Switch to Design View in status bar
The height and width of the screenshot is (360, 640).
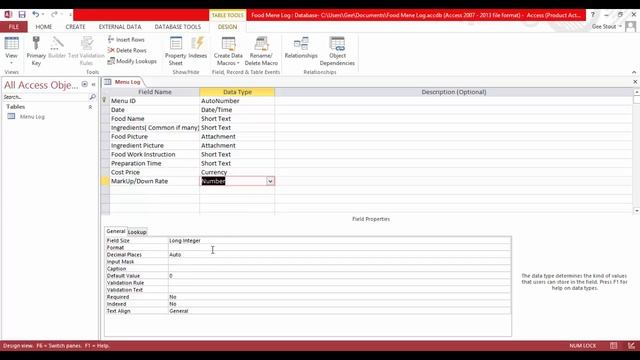[x=631, y=346]
